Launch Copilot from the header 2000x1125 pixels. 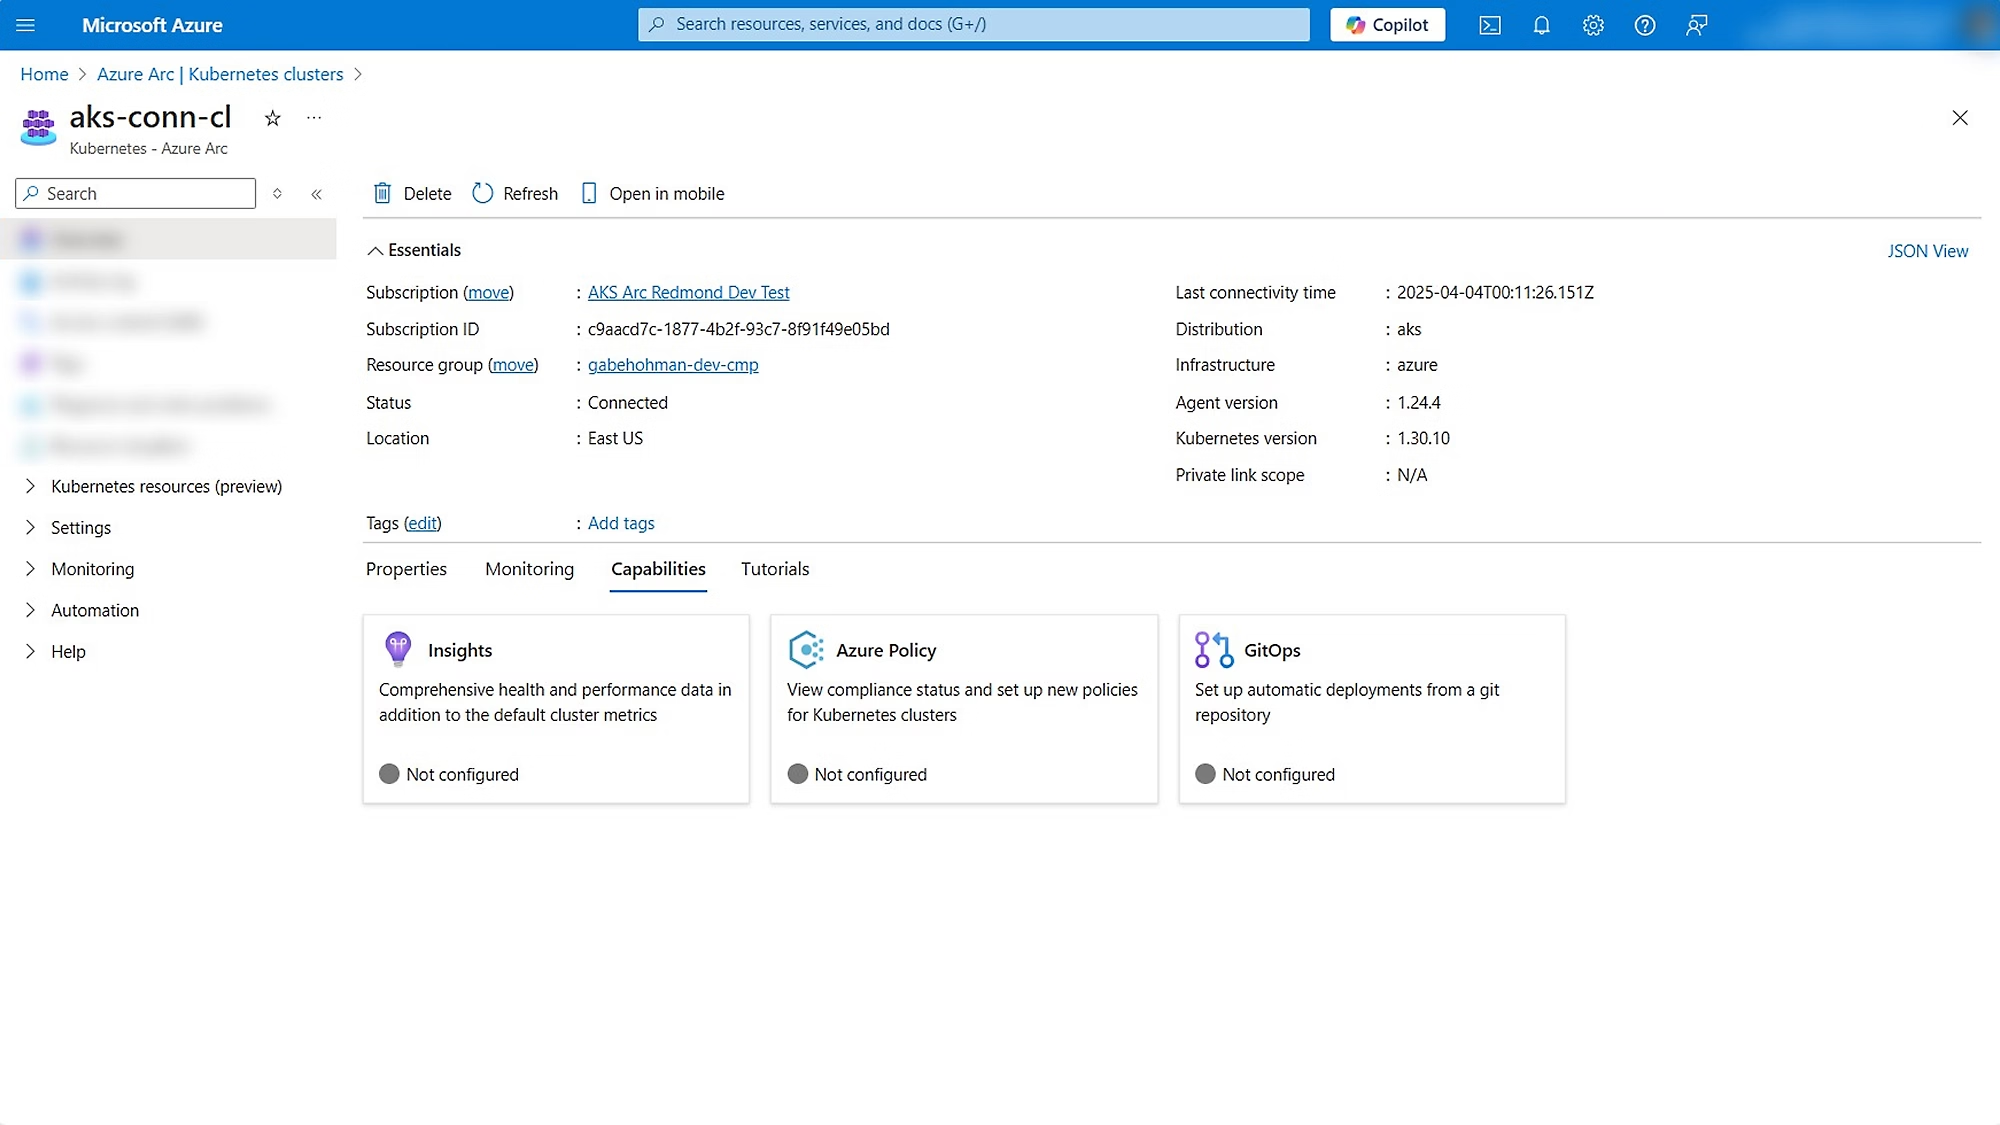tap(1387, 25)
